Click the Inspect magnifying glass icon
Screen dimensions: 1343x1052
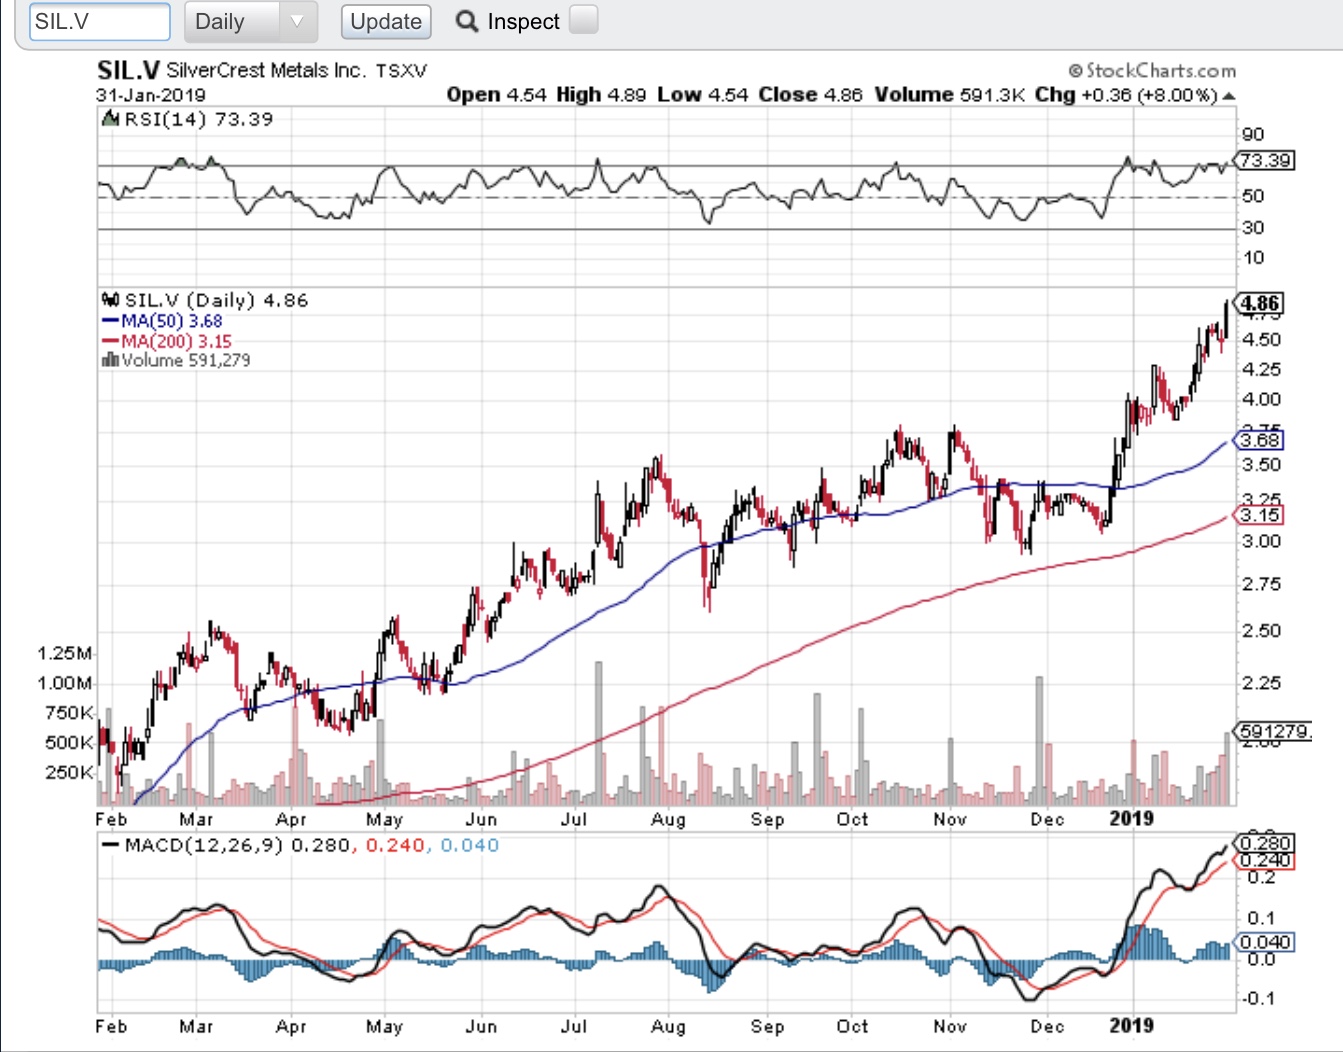tap(467, 21)
